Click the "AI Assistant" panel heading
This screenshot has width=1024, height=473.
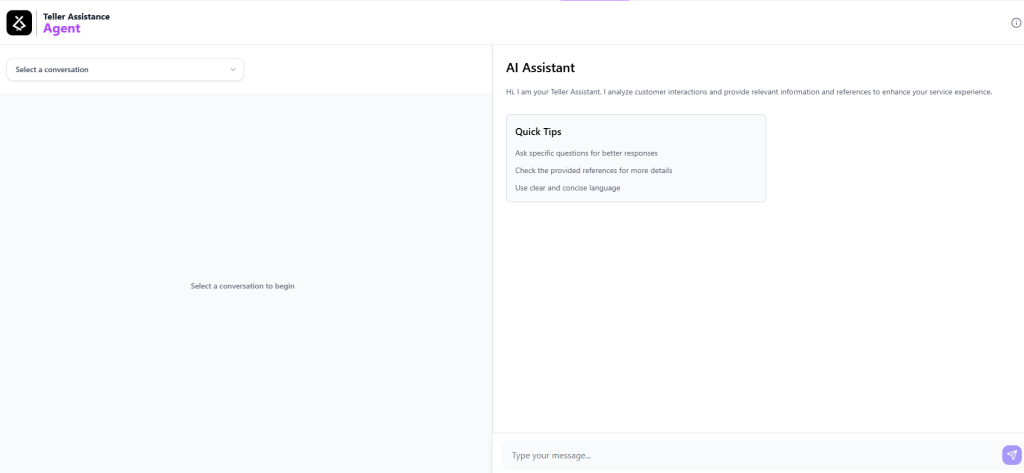540,68
